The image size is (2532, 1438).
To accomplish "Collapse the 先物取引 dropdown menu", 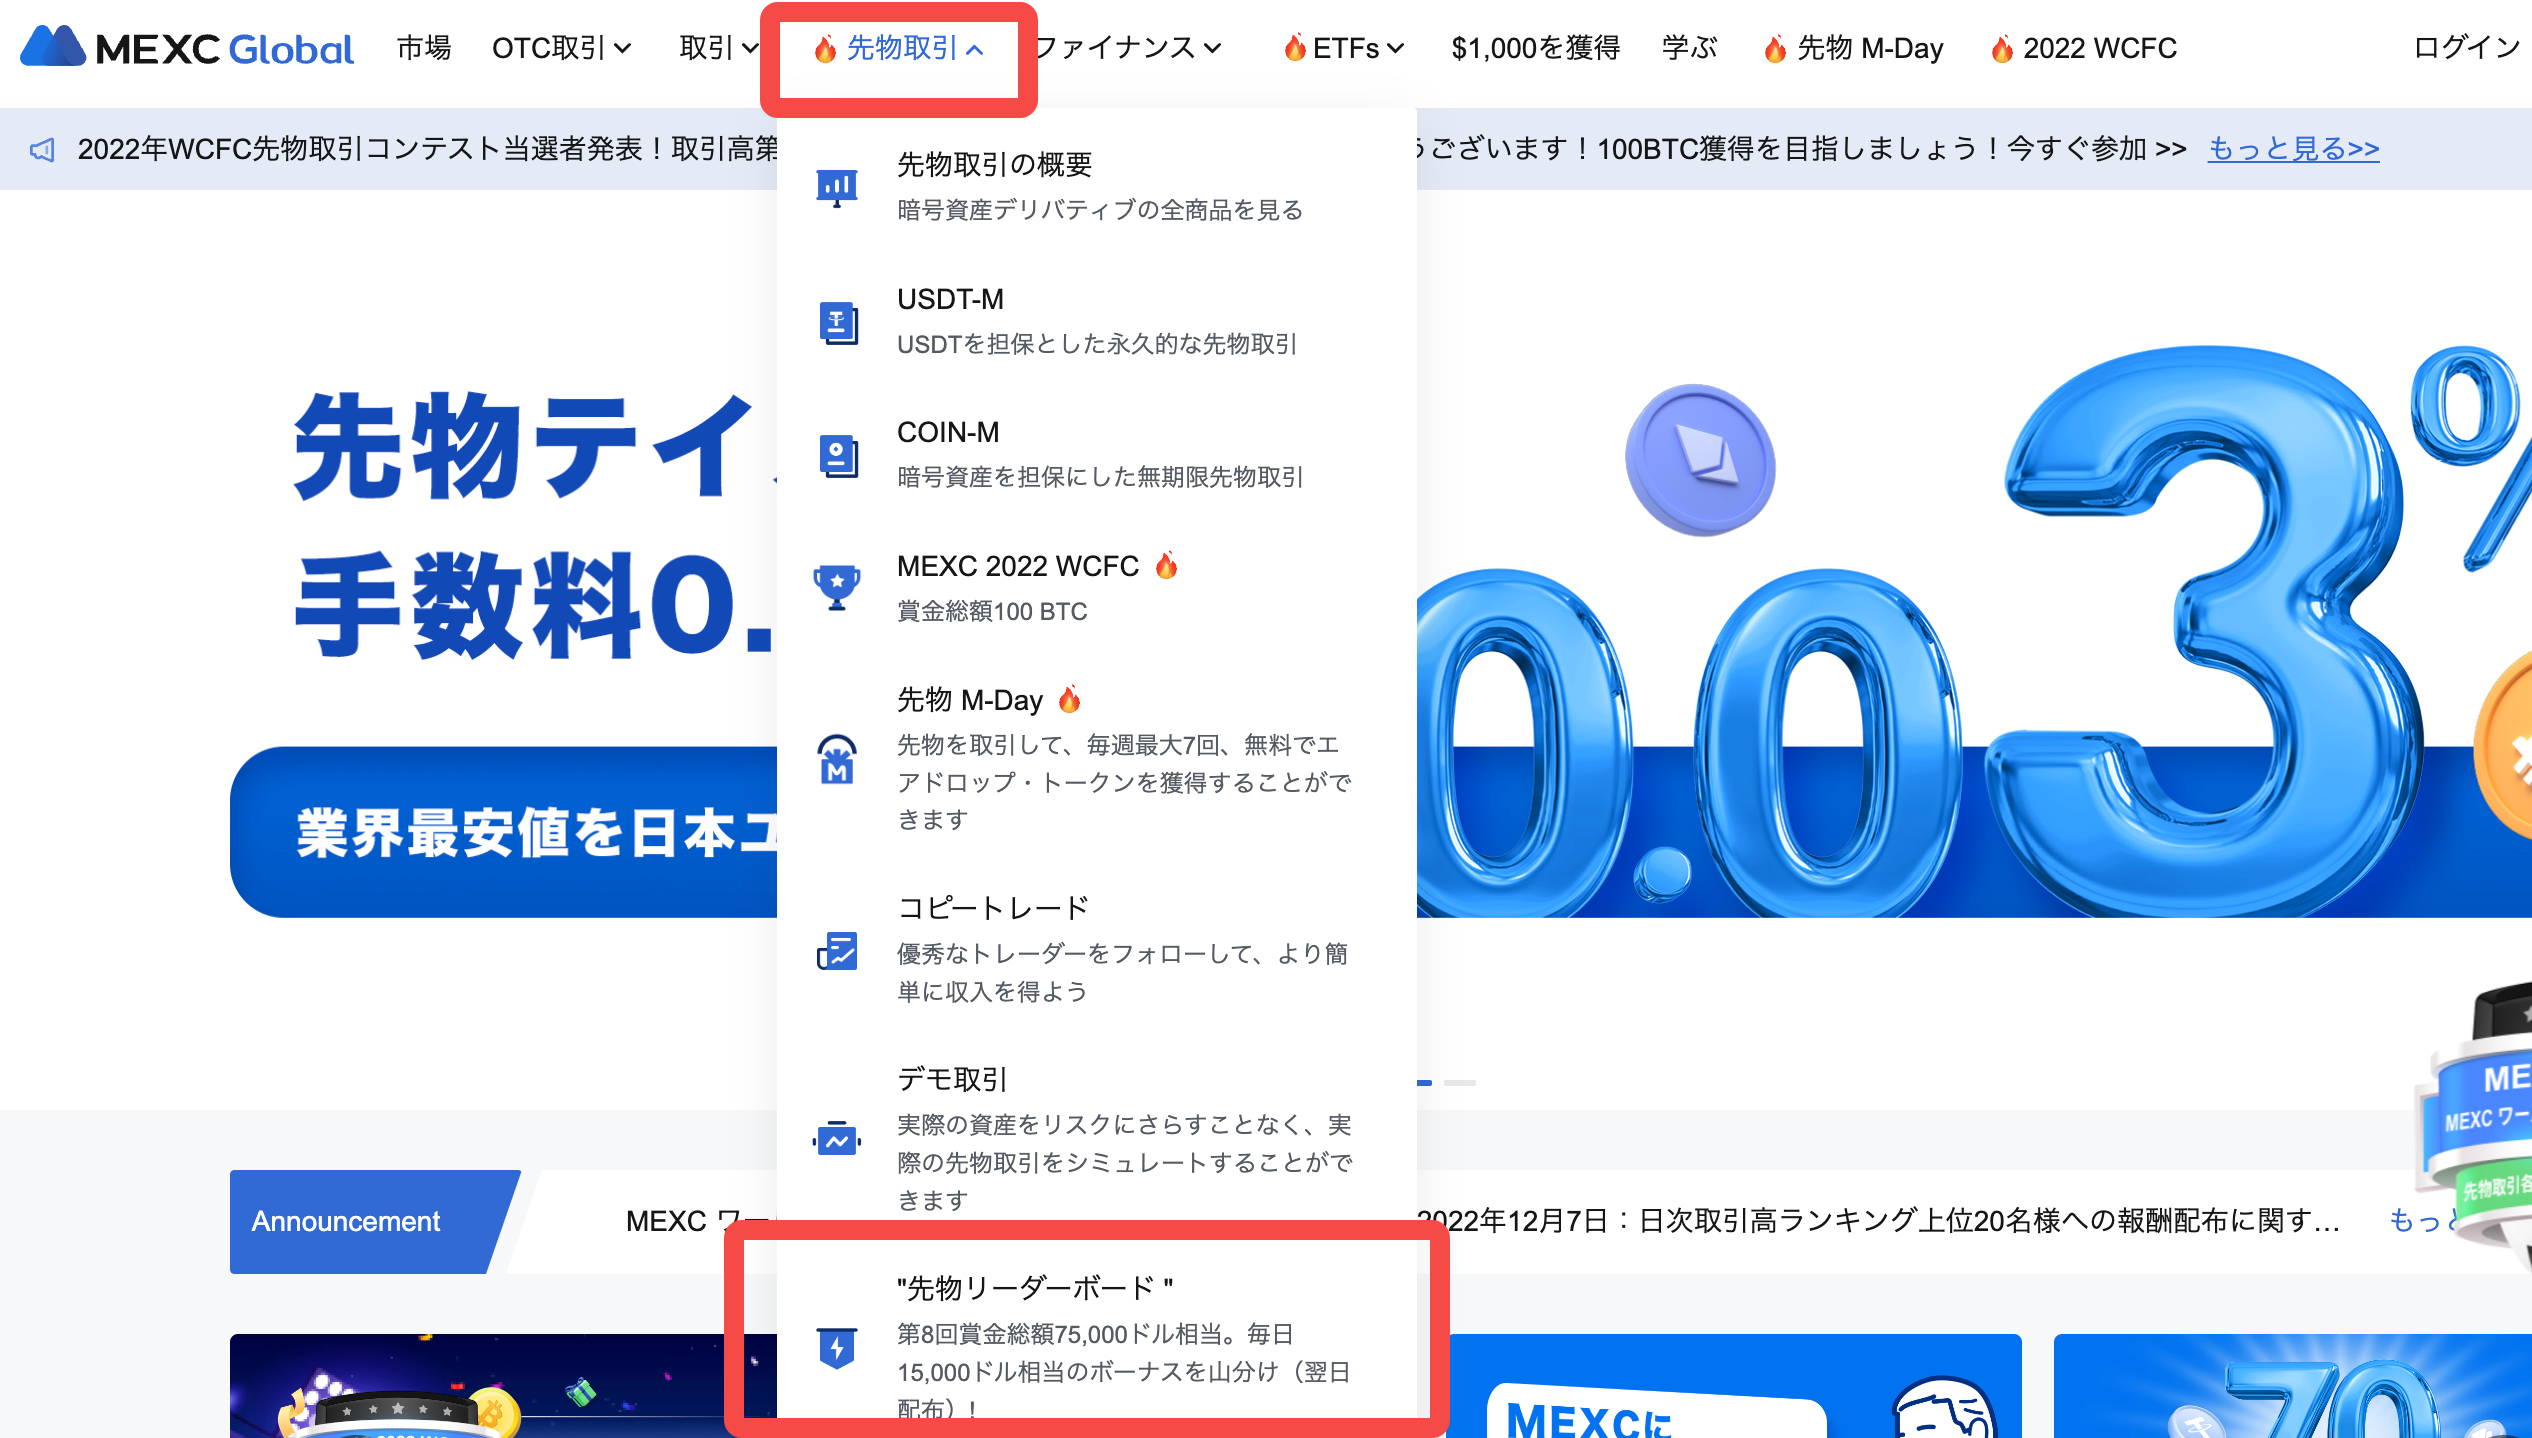I will (x=899, y=48).
